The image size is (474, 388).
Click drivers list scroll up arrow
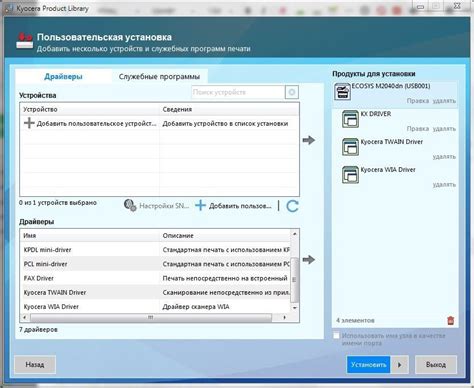294,234
